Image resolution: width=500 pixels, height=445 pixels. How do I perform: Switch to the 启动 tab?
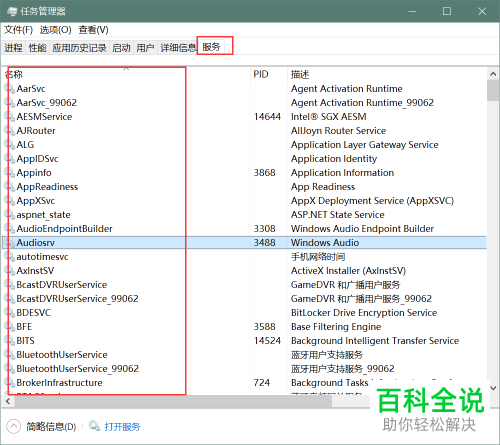click(121, 48)
